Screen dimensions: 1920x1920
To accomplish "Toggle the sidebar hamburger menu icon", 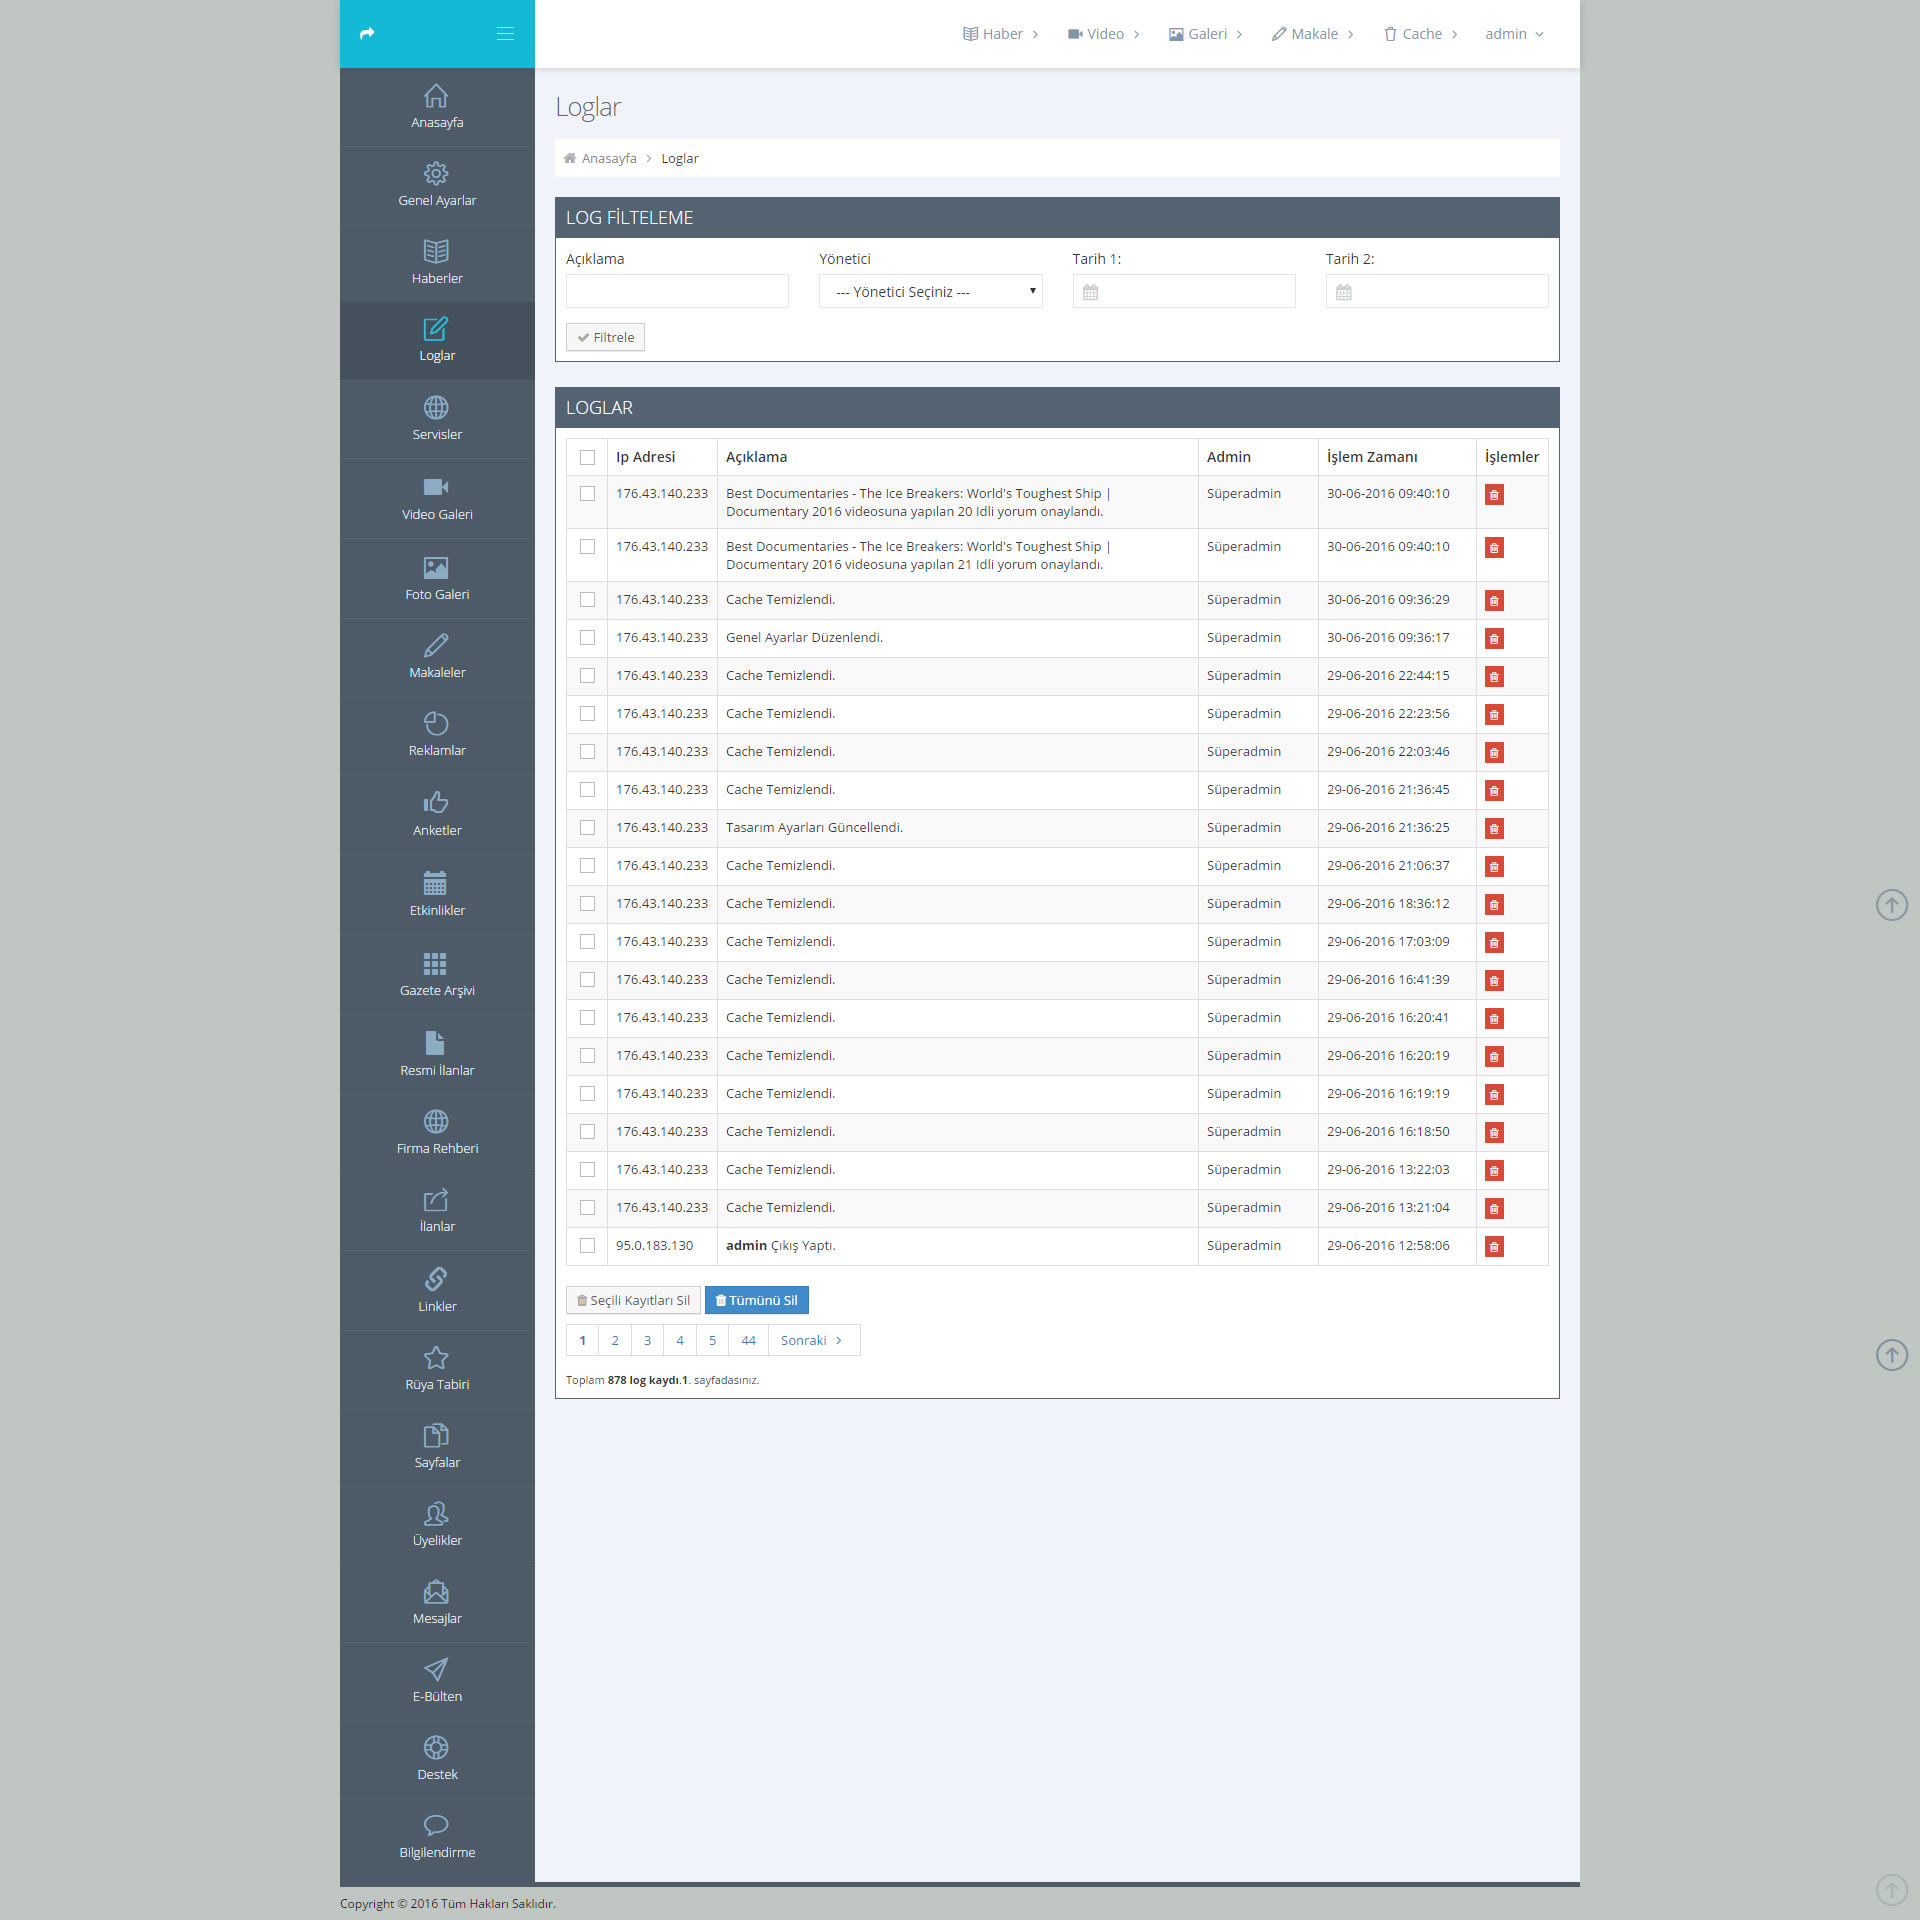I will pos(505,34).
